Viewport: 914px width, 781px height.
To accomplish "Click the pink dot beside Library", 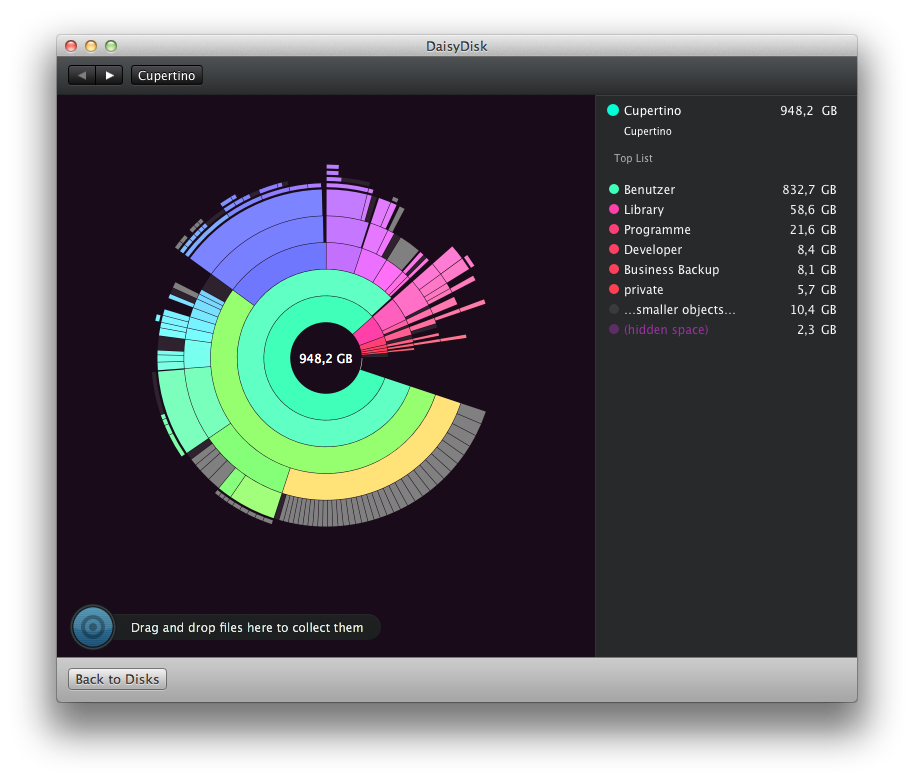I will tap(614, 209).
